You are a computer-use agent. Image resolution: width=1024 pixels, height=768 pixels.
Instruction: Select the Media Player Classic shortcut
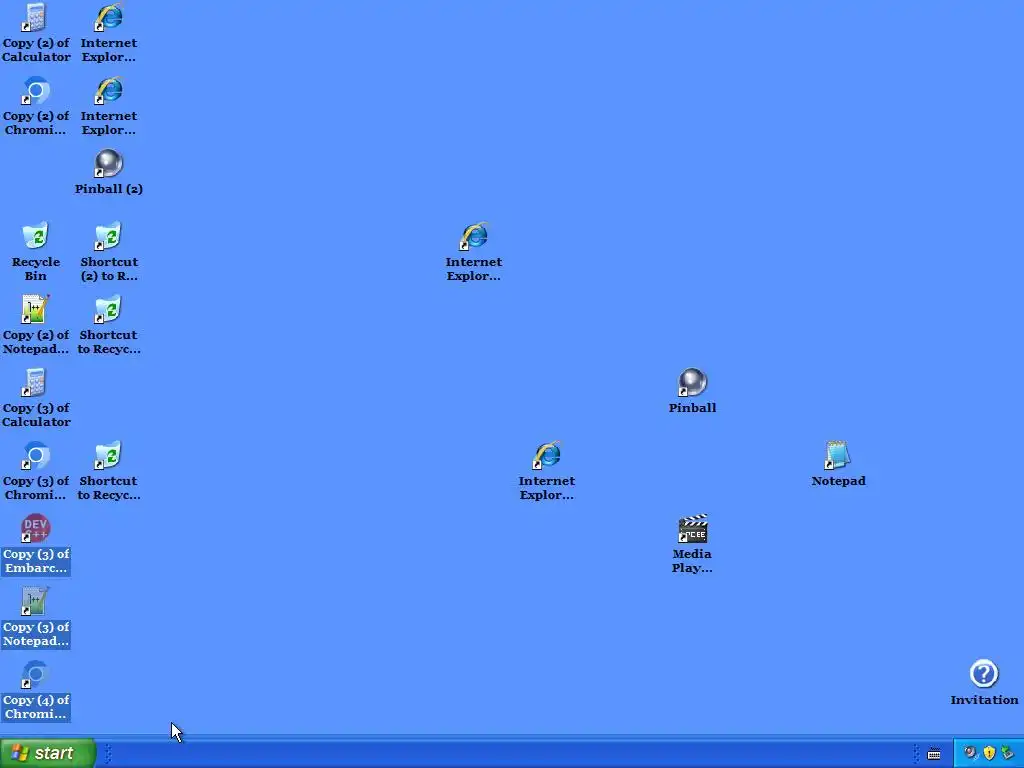692,545
